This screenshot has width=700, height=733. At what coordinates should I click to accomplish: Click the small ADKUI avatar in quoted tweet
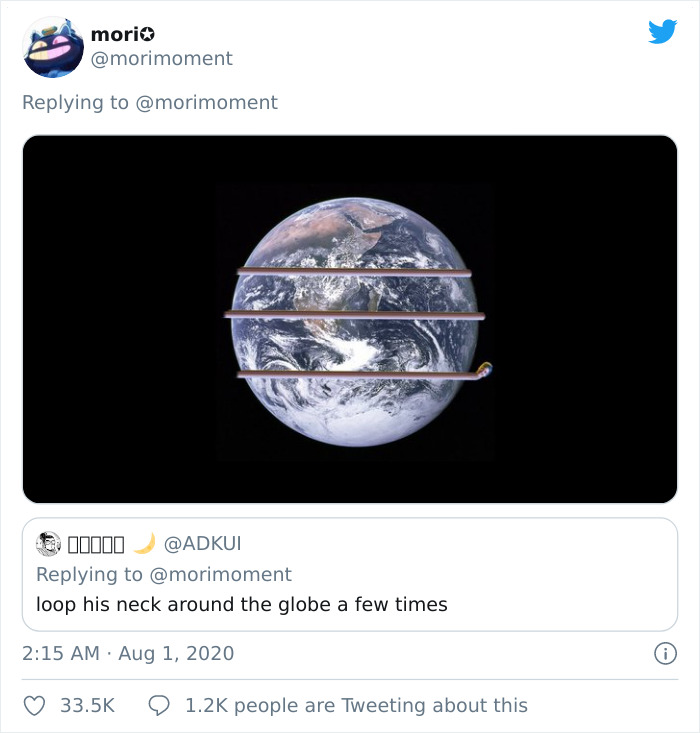point(48,544)
